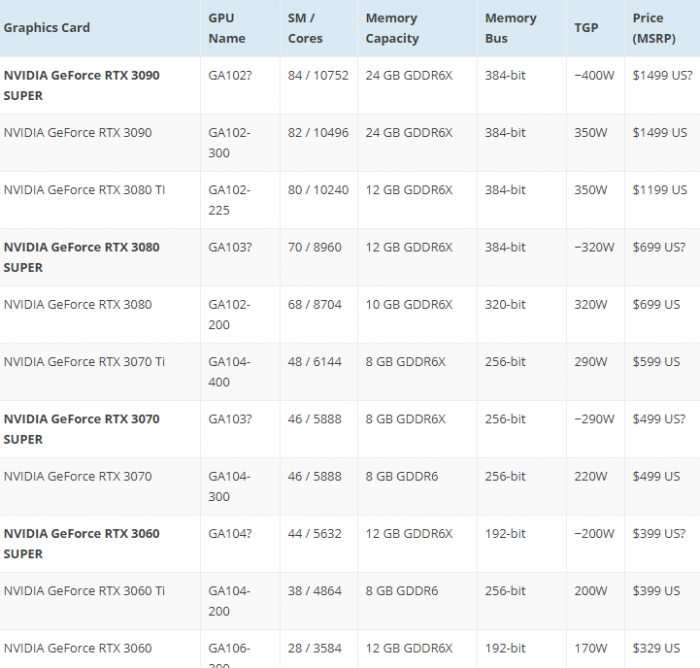Viewport: 700px width, 668px height.
Task: Select the NVIDIA GeForce RTX 3080 SUPER cell
Action: [x=81, y=257]
